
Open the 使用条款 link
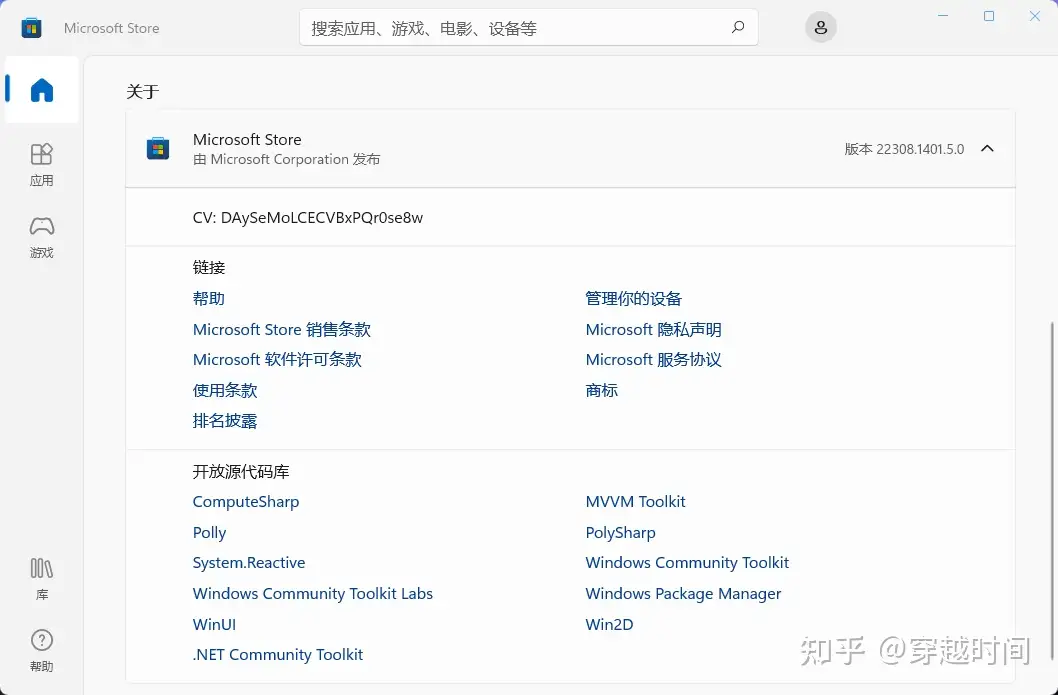[x=225, y=391]
